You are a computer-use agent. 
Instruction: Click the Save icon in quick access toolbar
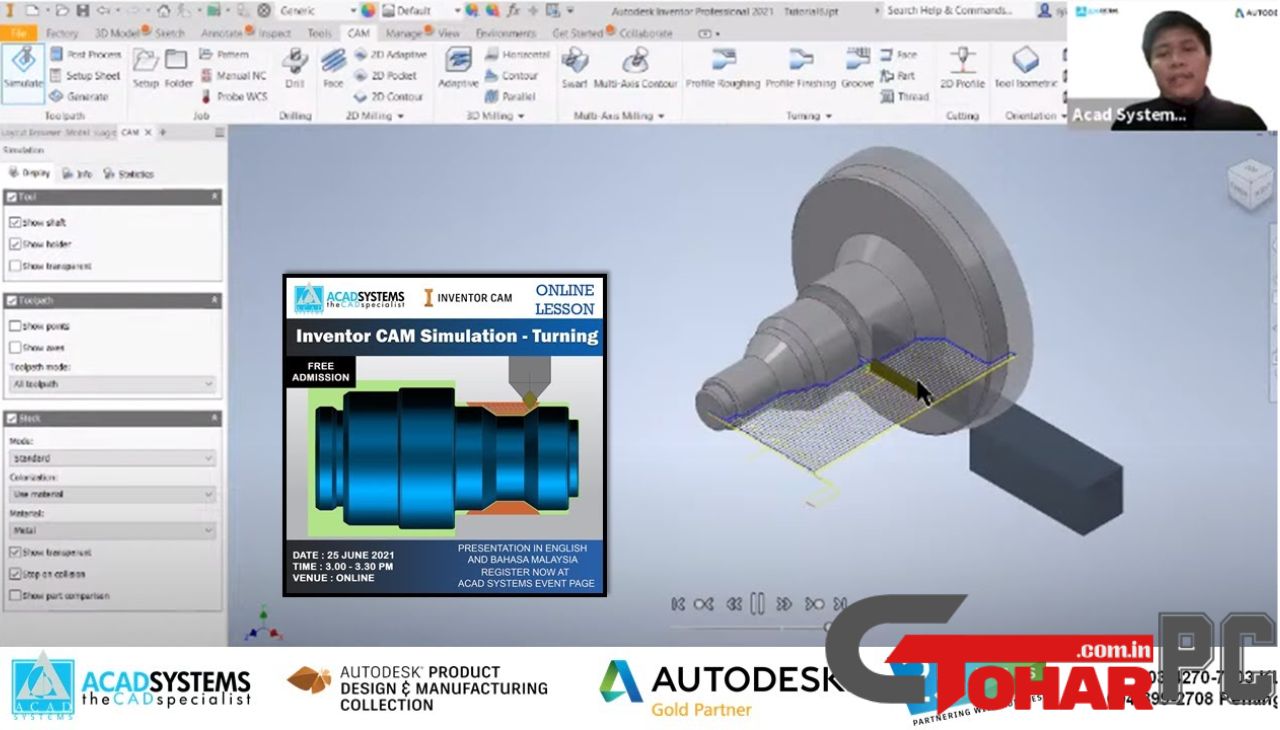click(82, 10)
